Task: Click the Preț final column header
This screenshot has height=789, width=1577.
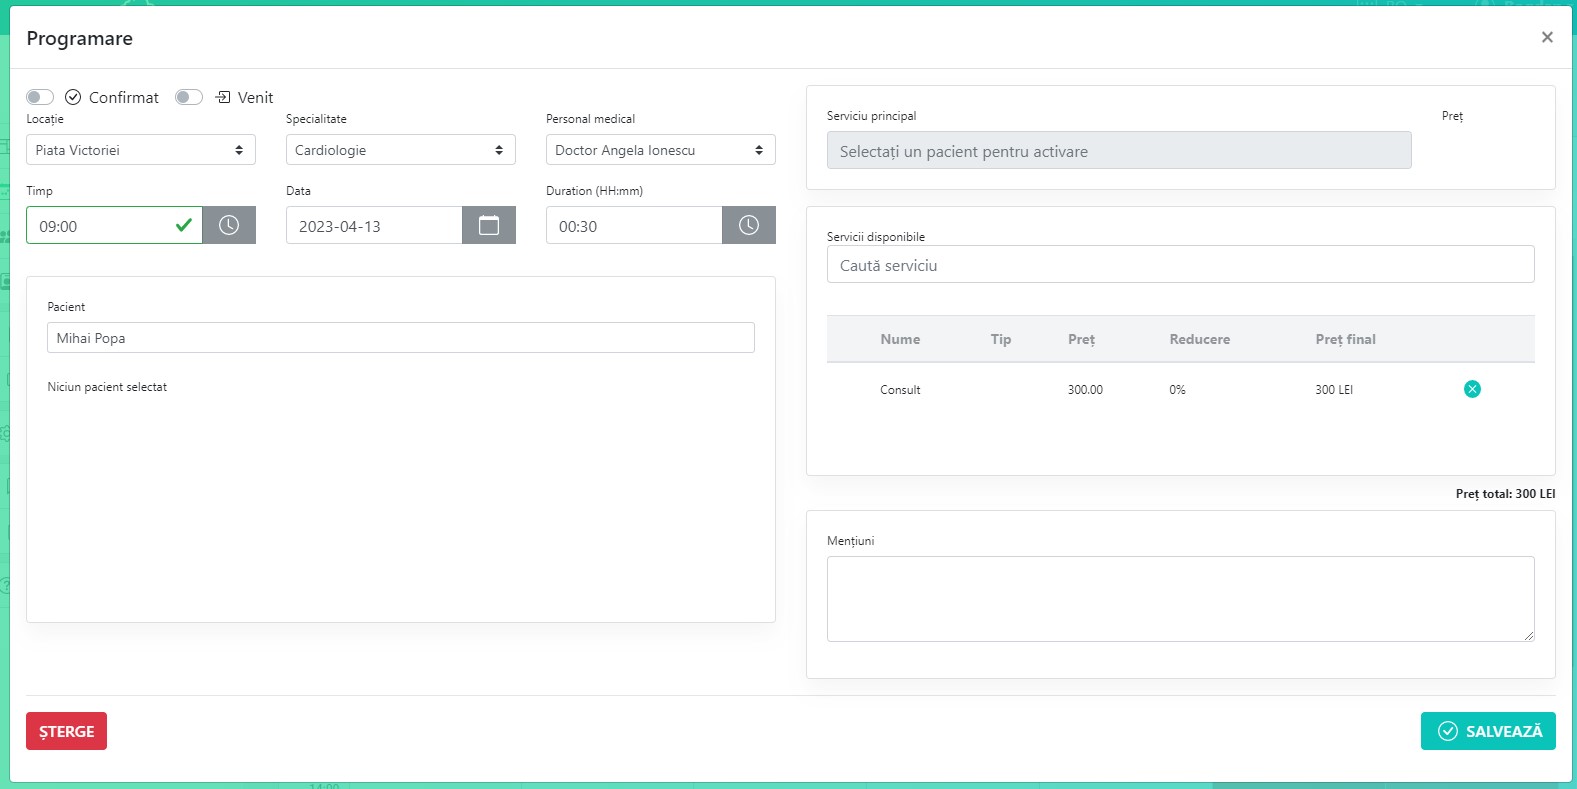Action: pos(1345,339)
